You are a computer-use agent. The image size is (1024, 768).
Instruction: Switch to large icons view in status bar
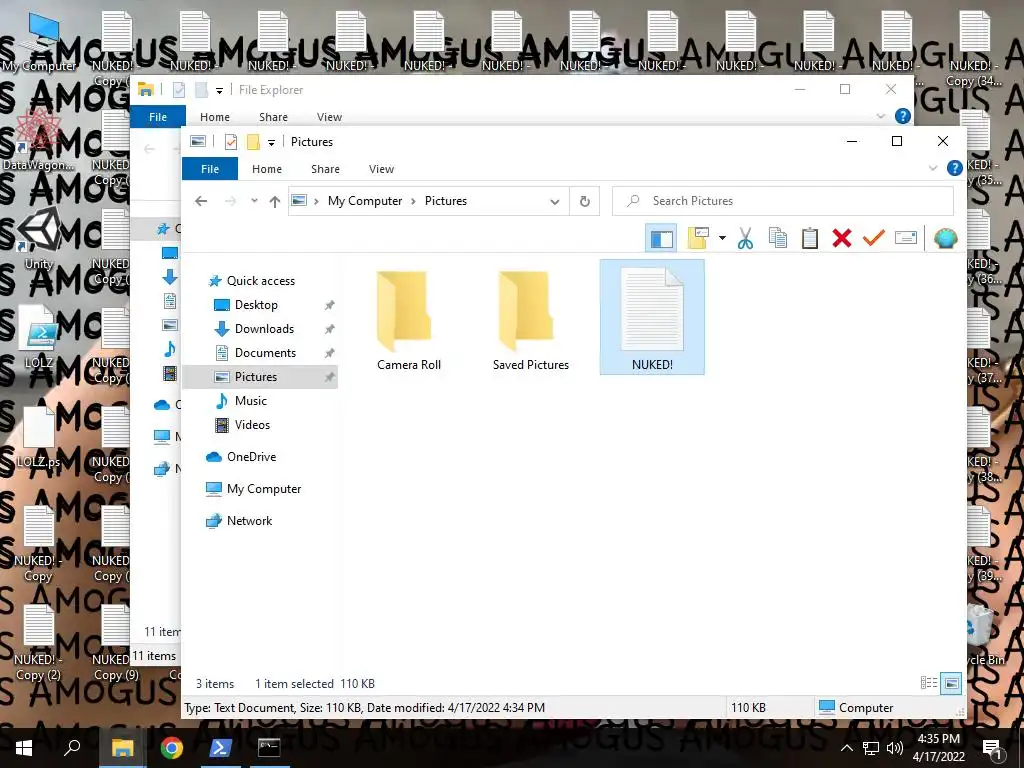[952, 683]
